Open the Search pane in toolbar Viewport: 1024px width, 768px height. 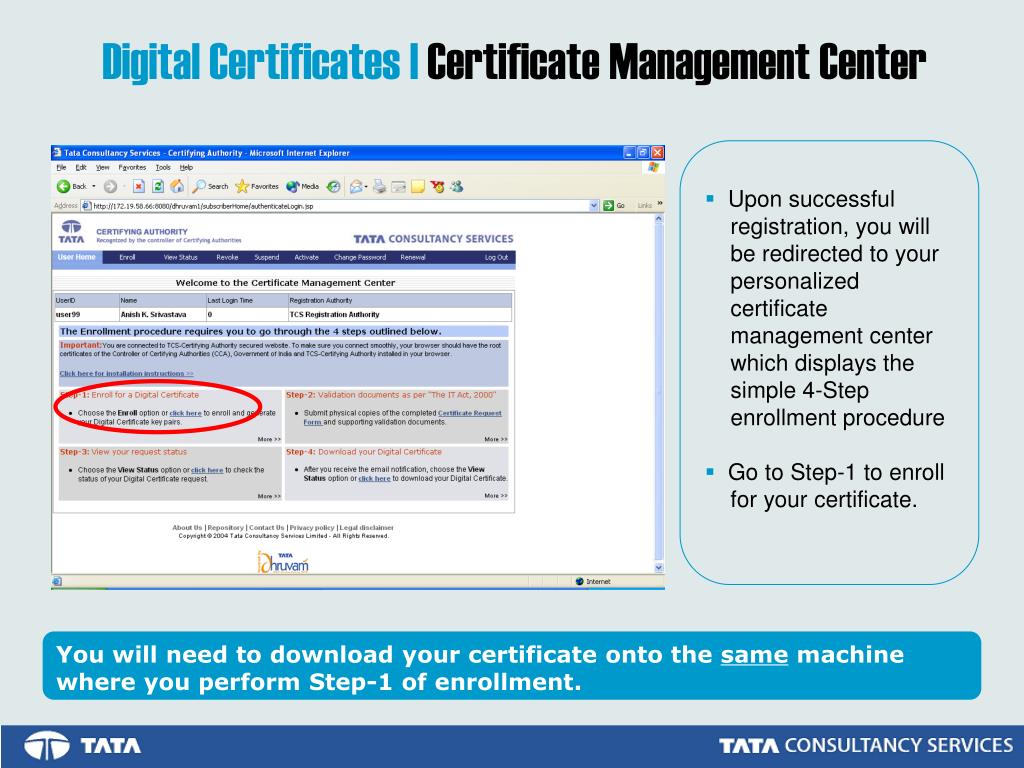click(210, 187)
